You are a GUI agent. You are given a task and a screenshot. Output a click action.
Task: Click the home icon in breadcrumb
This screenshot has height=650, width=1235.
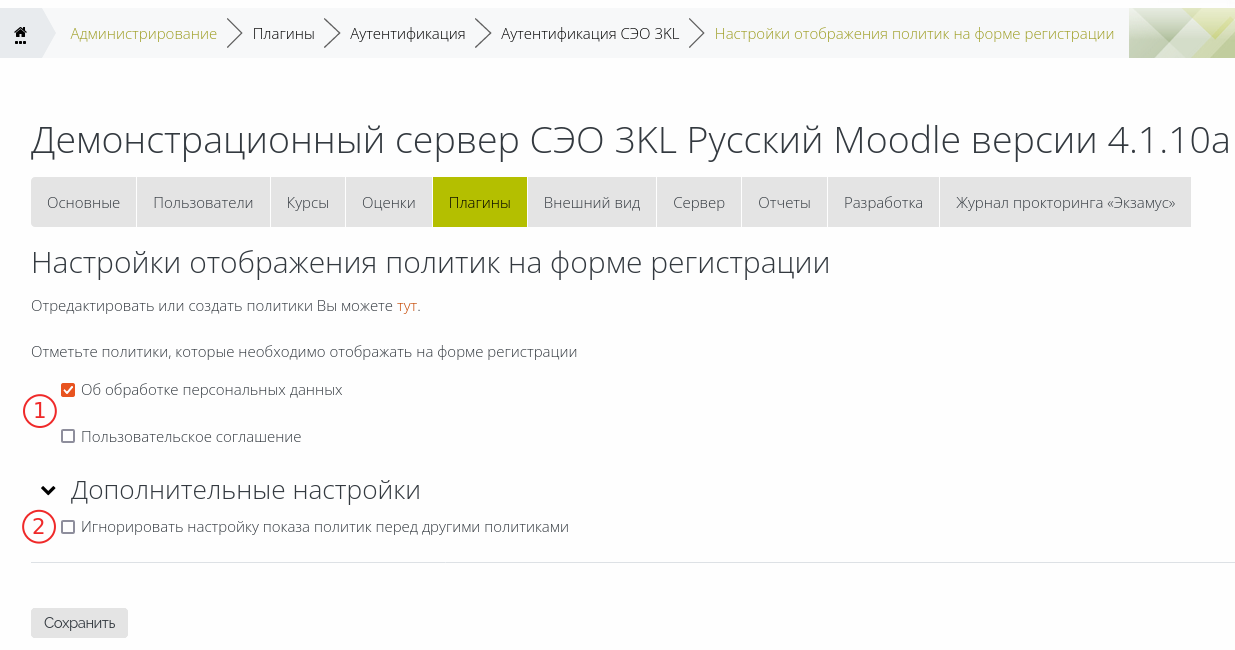[20, 33]
